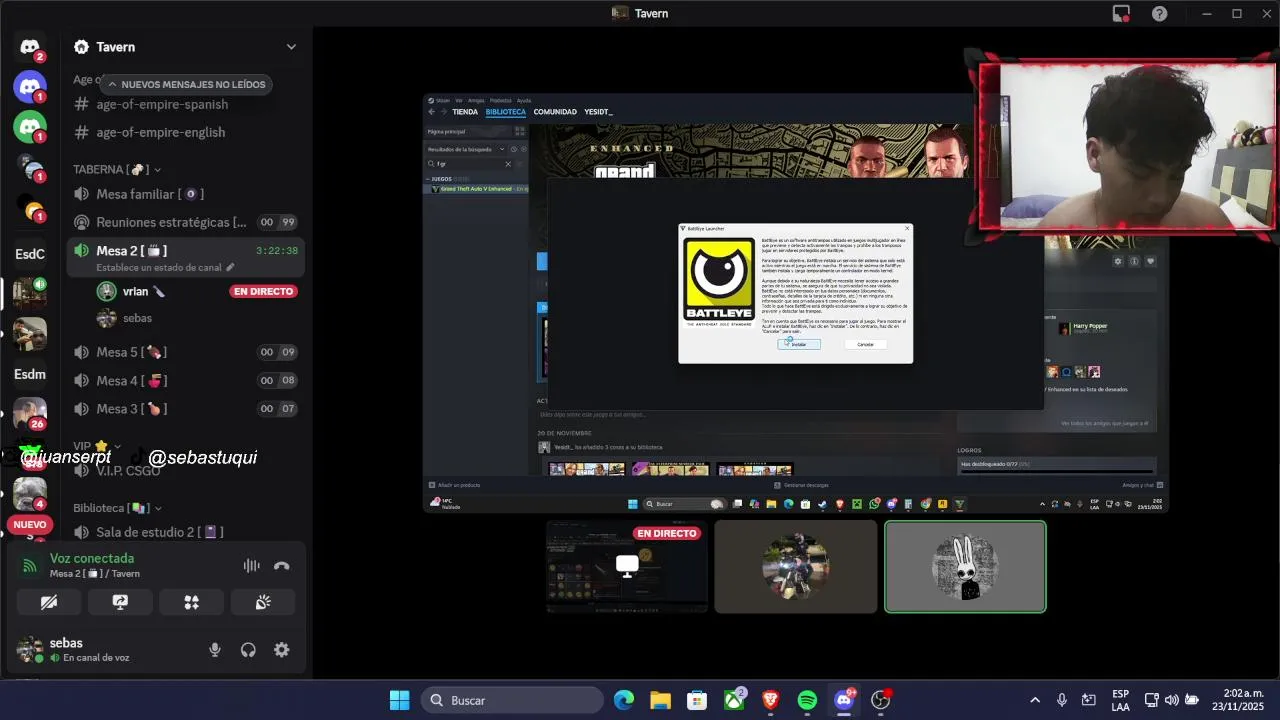Open Spotify from taskbar
1280x720 pixels.
807,700
